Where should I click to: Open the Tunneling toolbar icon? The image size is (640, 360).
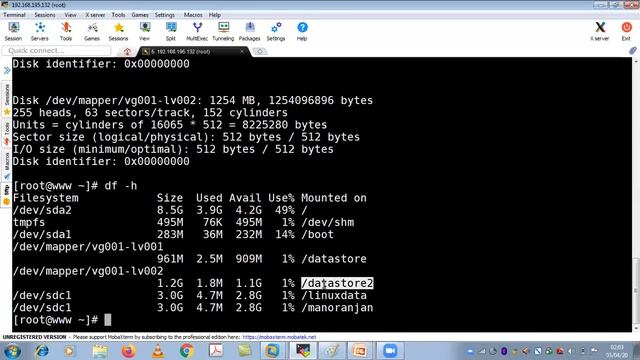(x=223, y=31)
